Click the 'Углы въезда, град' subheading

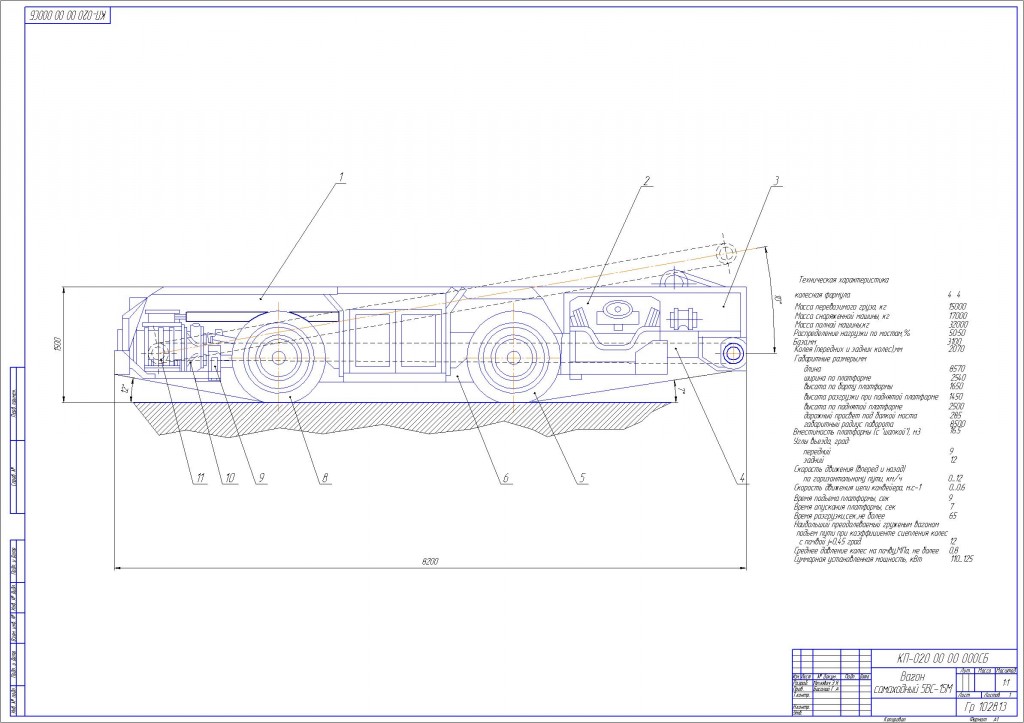[821, 442]
